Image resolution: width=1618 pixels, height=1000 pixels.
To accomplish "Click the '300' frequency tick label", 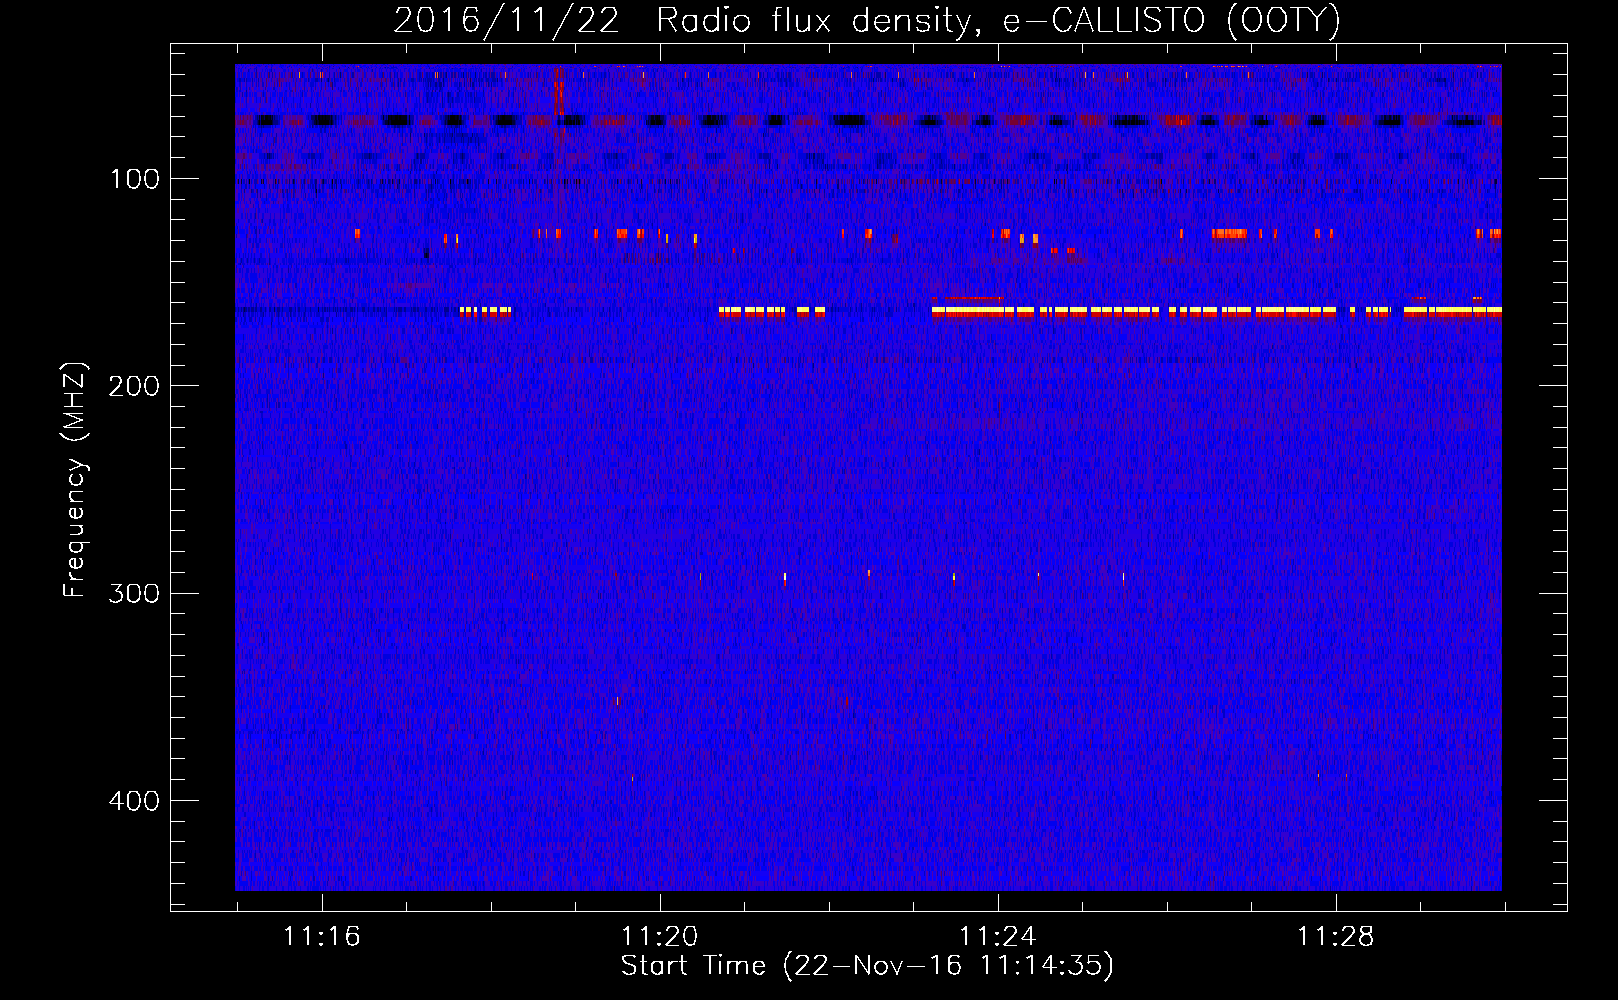I will pyautogui.click(x=134, y=593).
